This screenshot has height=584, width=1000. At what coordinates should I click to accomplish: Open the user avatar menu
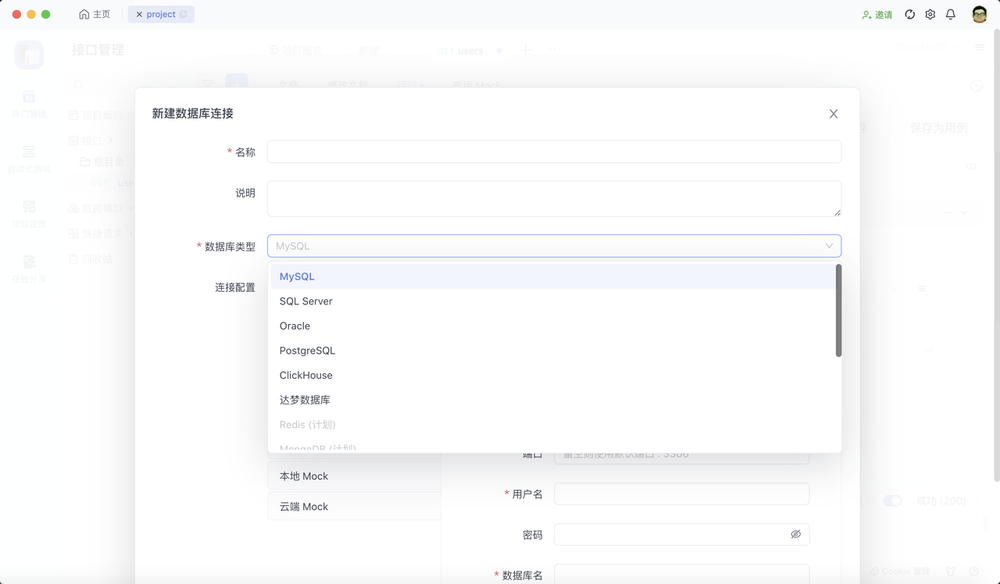[979, 15]
